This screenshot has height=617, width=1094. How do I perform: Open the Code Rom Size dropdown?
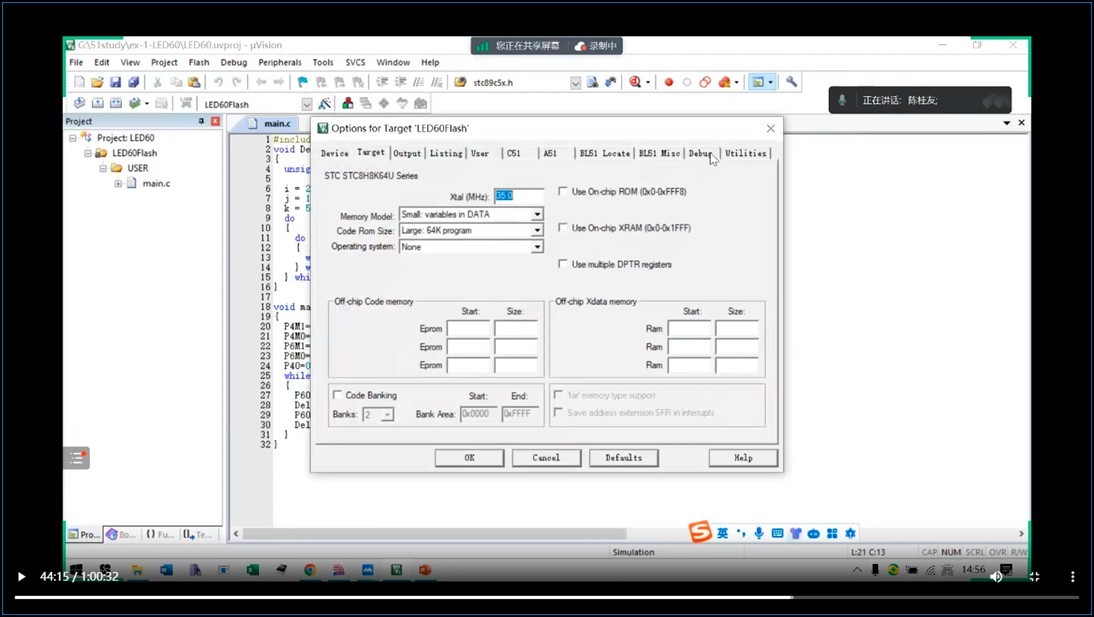536,230
